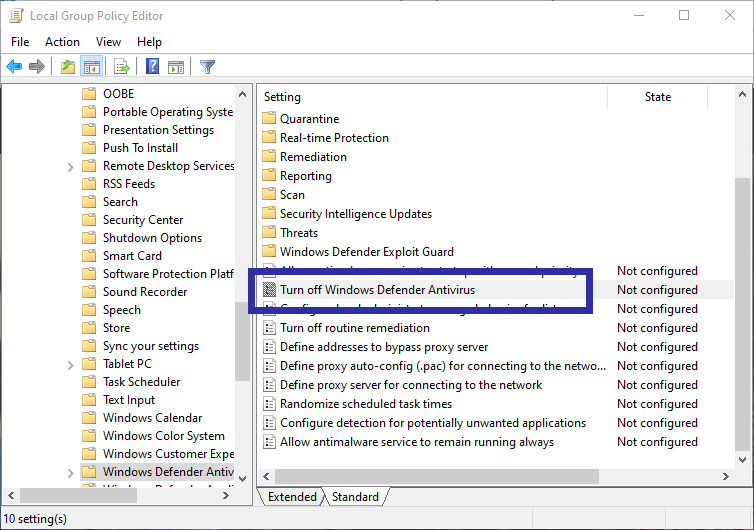Select the Windows Calendar tree folder
The height and width of the screenshot is (530, 754).
pyautogui.click(x=152, y=417)
